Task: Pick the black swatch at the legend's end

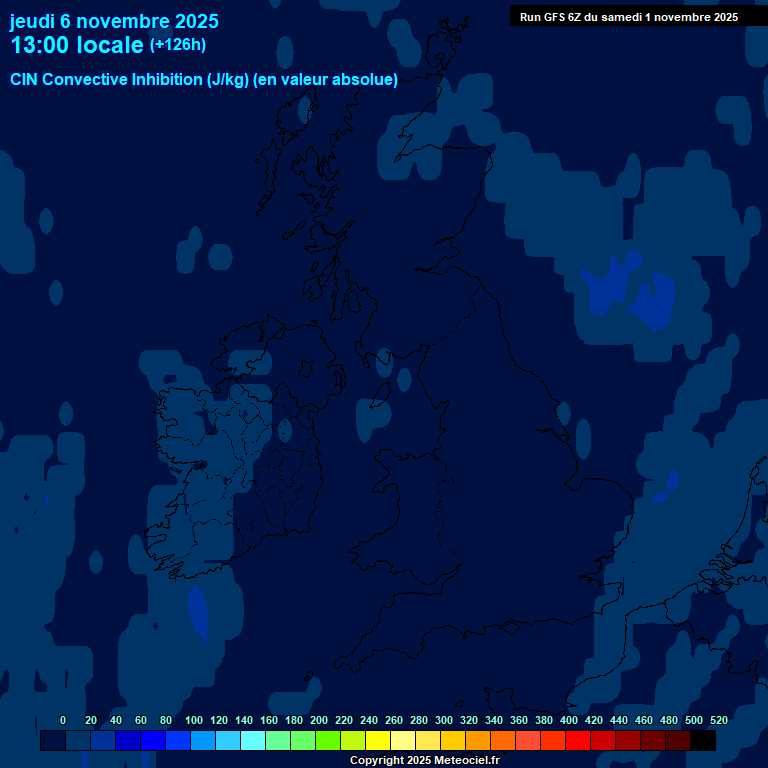Action: pos(703,741)
